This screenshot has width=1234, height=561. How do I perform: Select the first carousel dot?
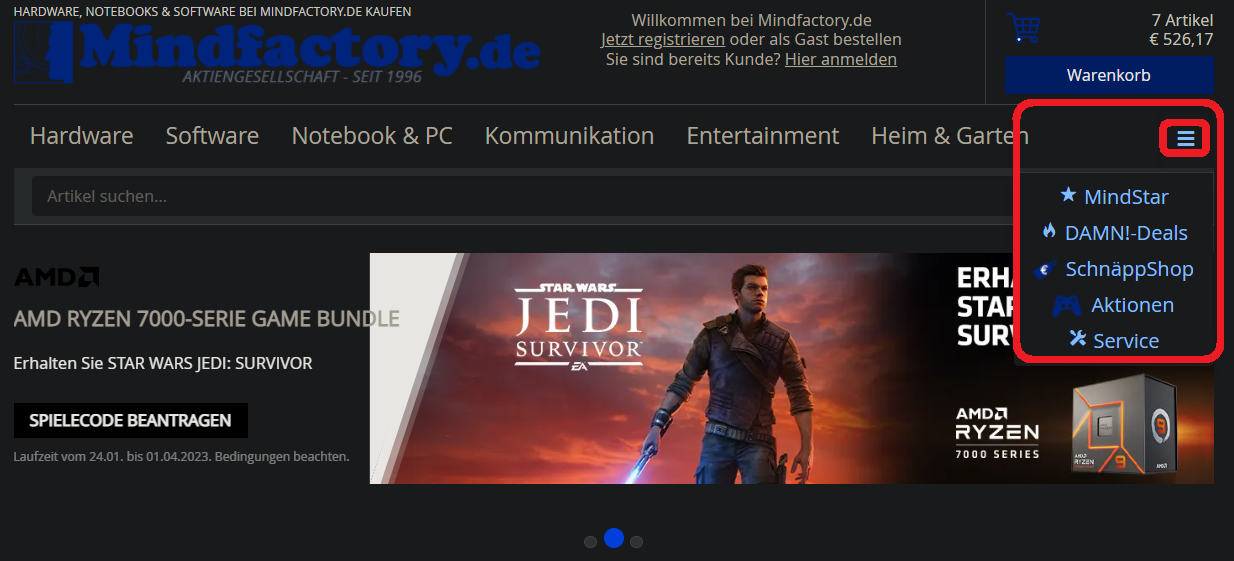(590, 542)
